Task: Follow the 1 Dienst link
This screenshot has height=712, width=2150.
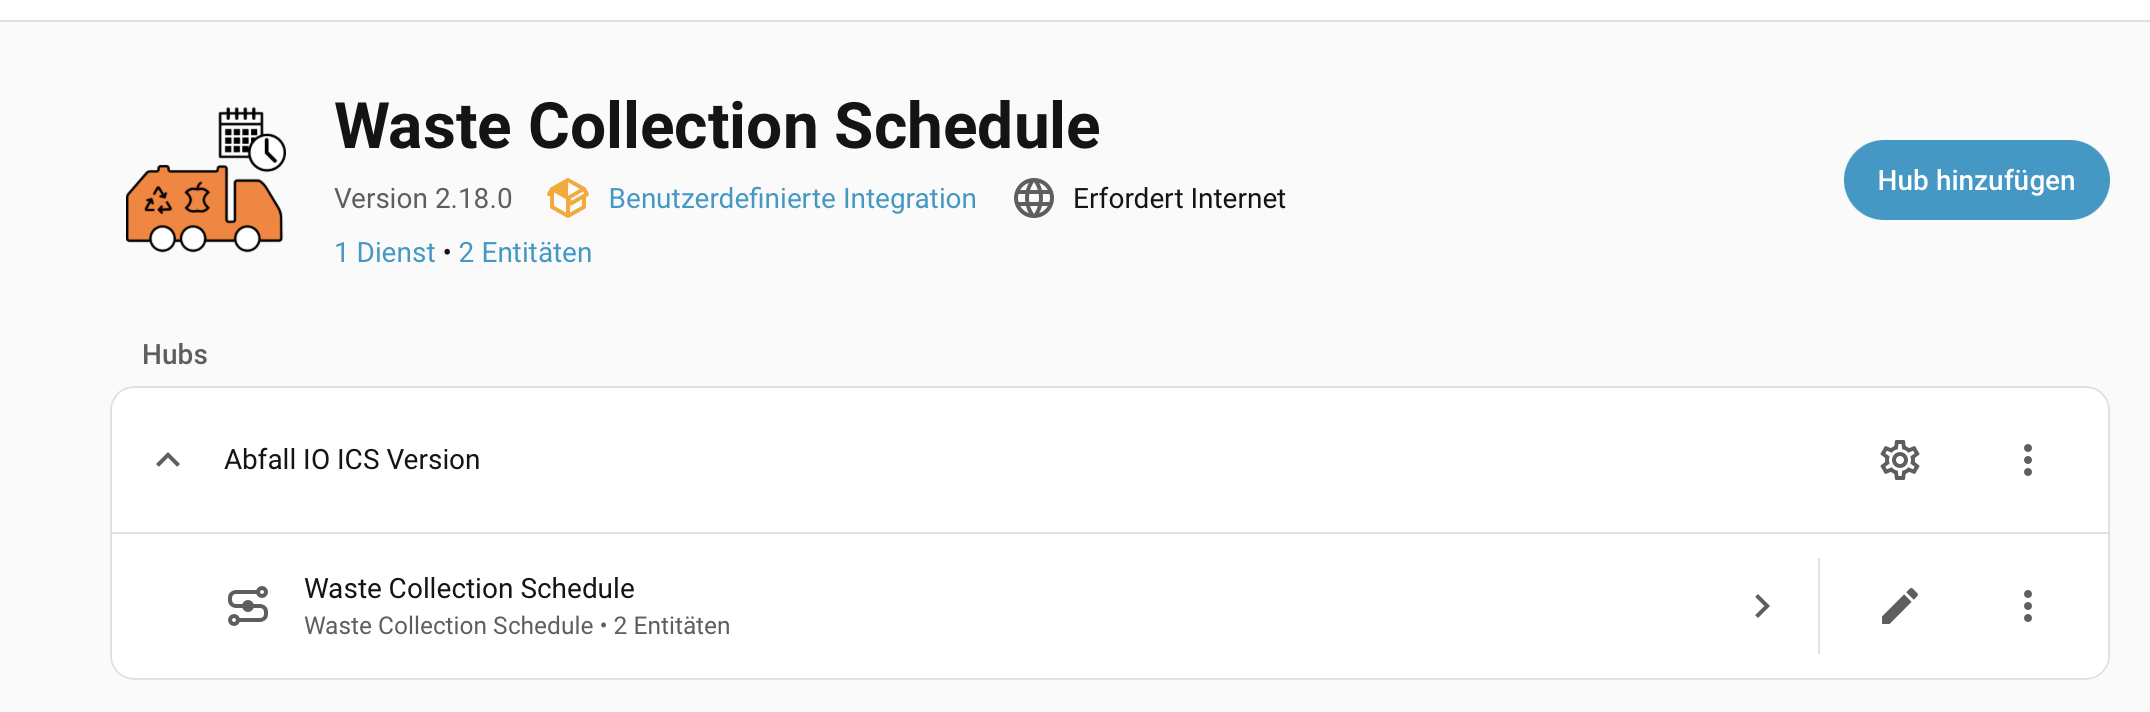Action: (x=385, y=252)
